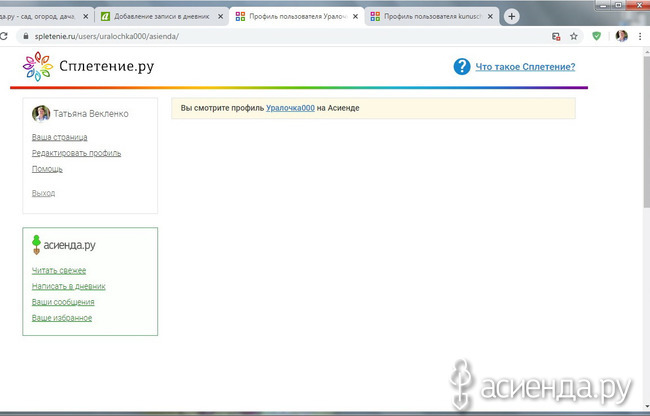Screen dimensions: 650x416
Task: Click the асиенда.ру tree logo in sidebar
Action: (37, 245)
